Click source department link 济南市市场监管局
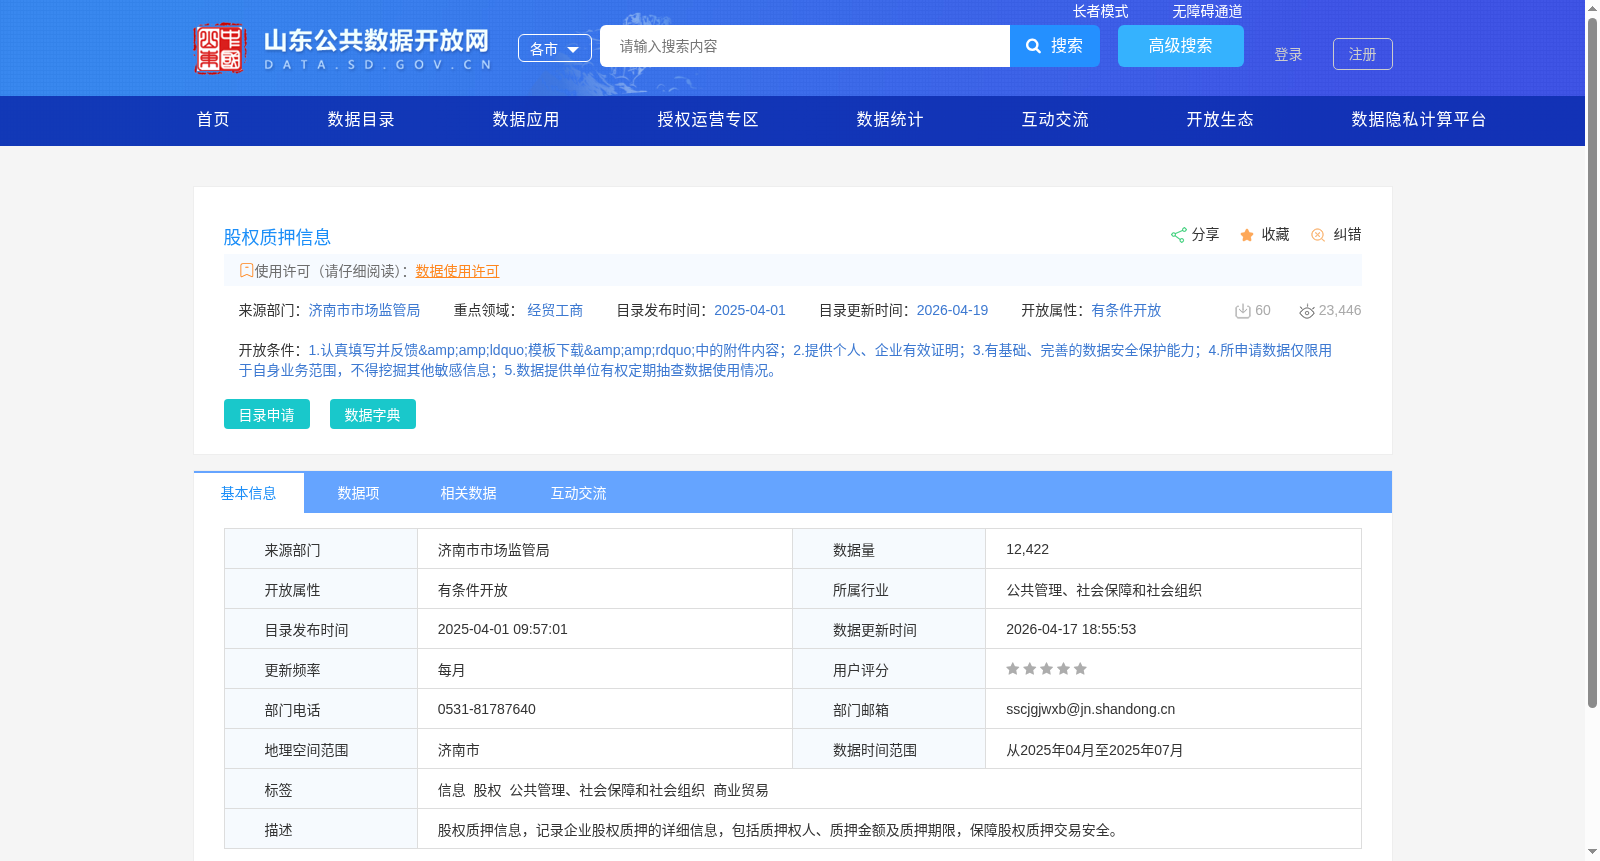1600x861 pixels. point(364,311)
